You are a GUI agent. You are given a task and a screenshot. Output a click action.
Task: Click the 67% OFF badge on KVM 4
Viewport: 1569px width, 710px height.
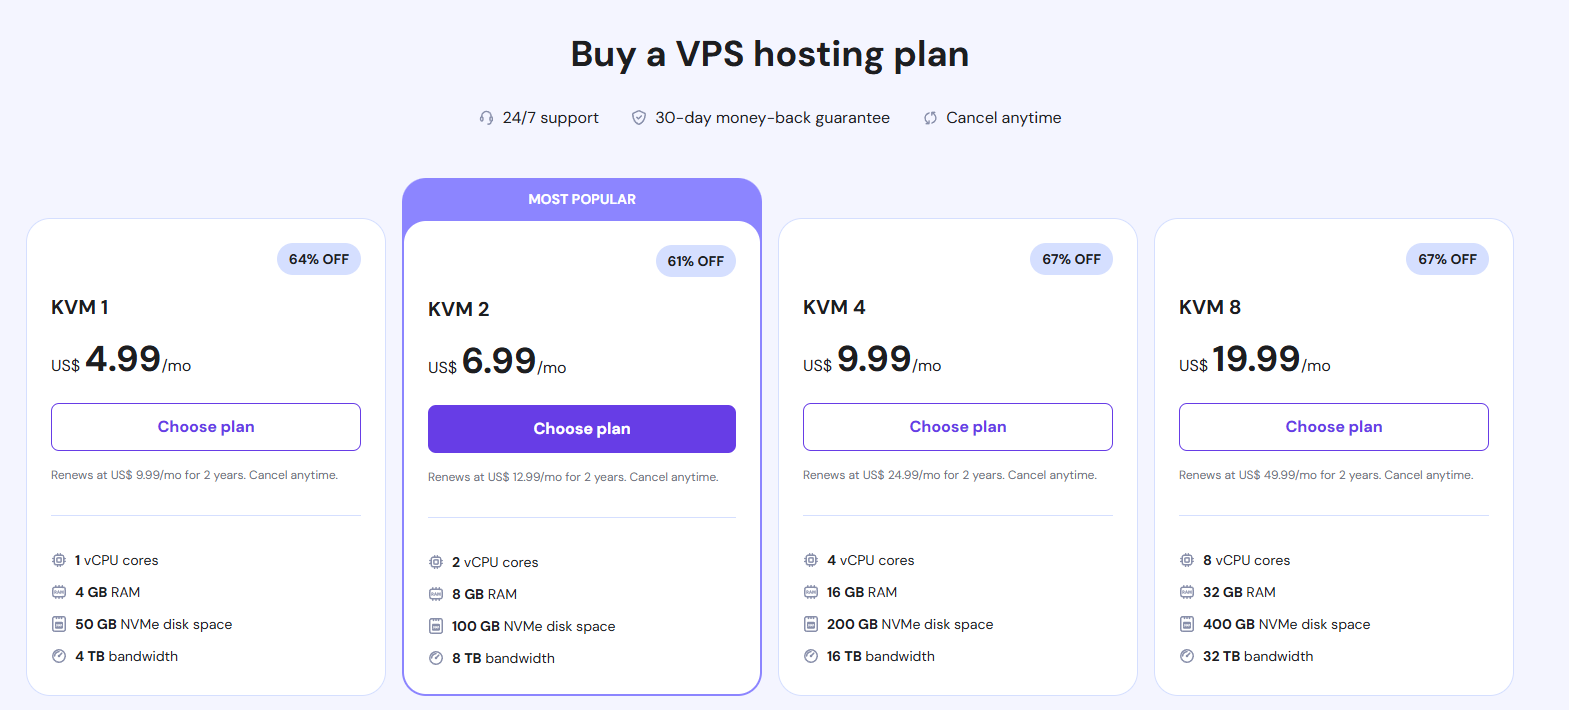[x=1071, y=259]
